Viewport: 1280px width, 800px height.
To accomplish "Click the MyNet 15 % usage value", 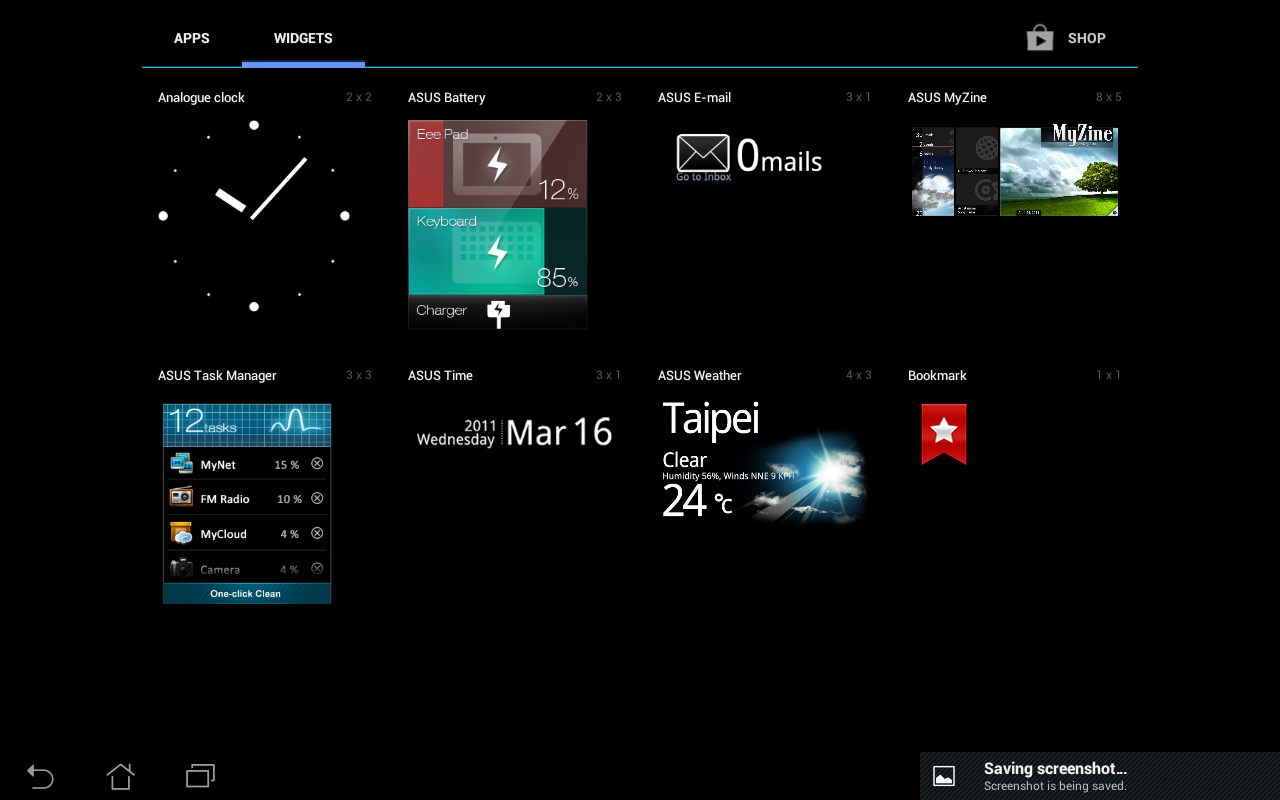I will pos(287,465).
